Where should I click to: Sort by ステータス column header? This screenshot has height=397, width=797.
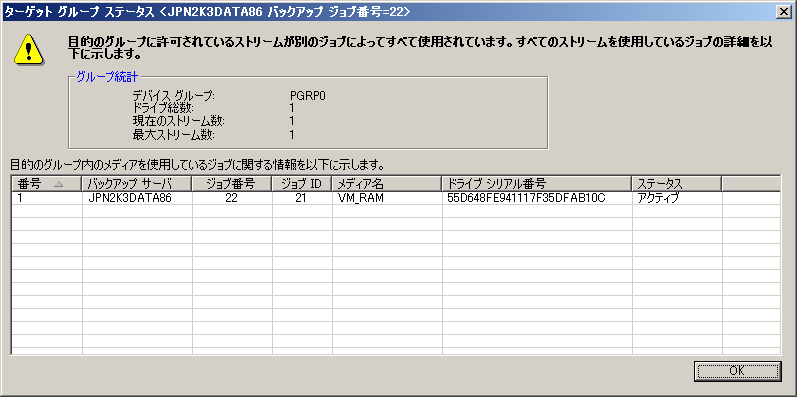[x=677, y=184]
